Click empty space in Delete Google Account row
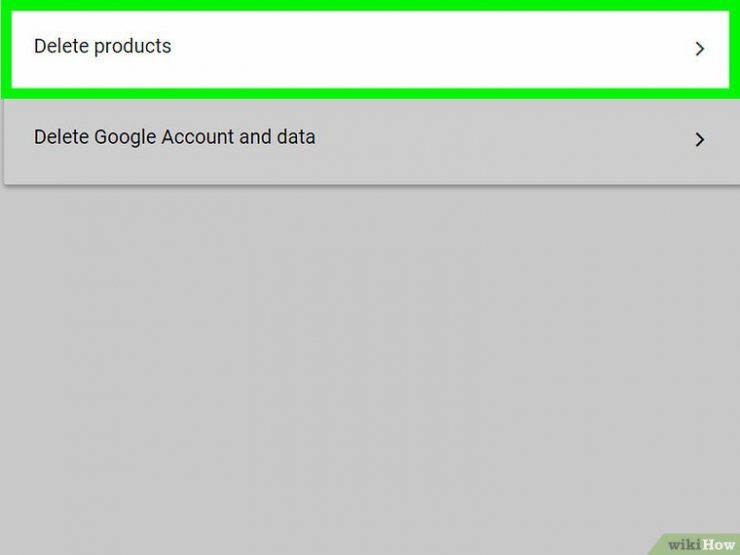 (x=500, y=138)
